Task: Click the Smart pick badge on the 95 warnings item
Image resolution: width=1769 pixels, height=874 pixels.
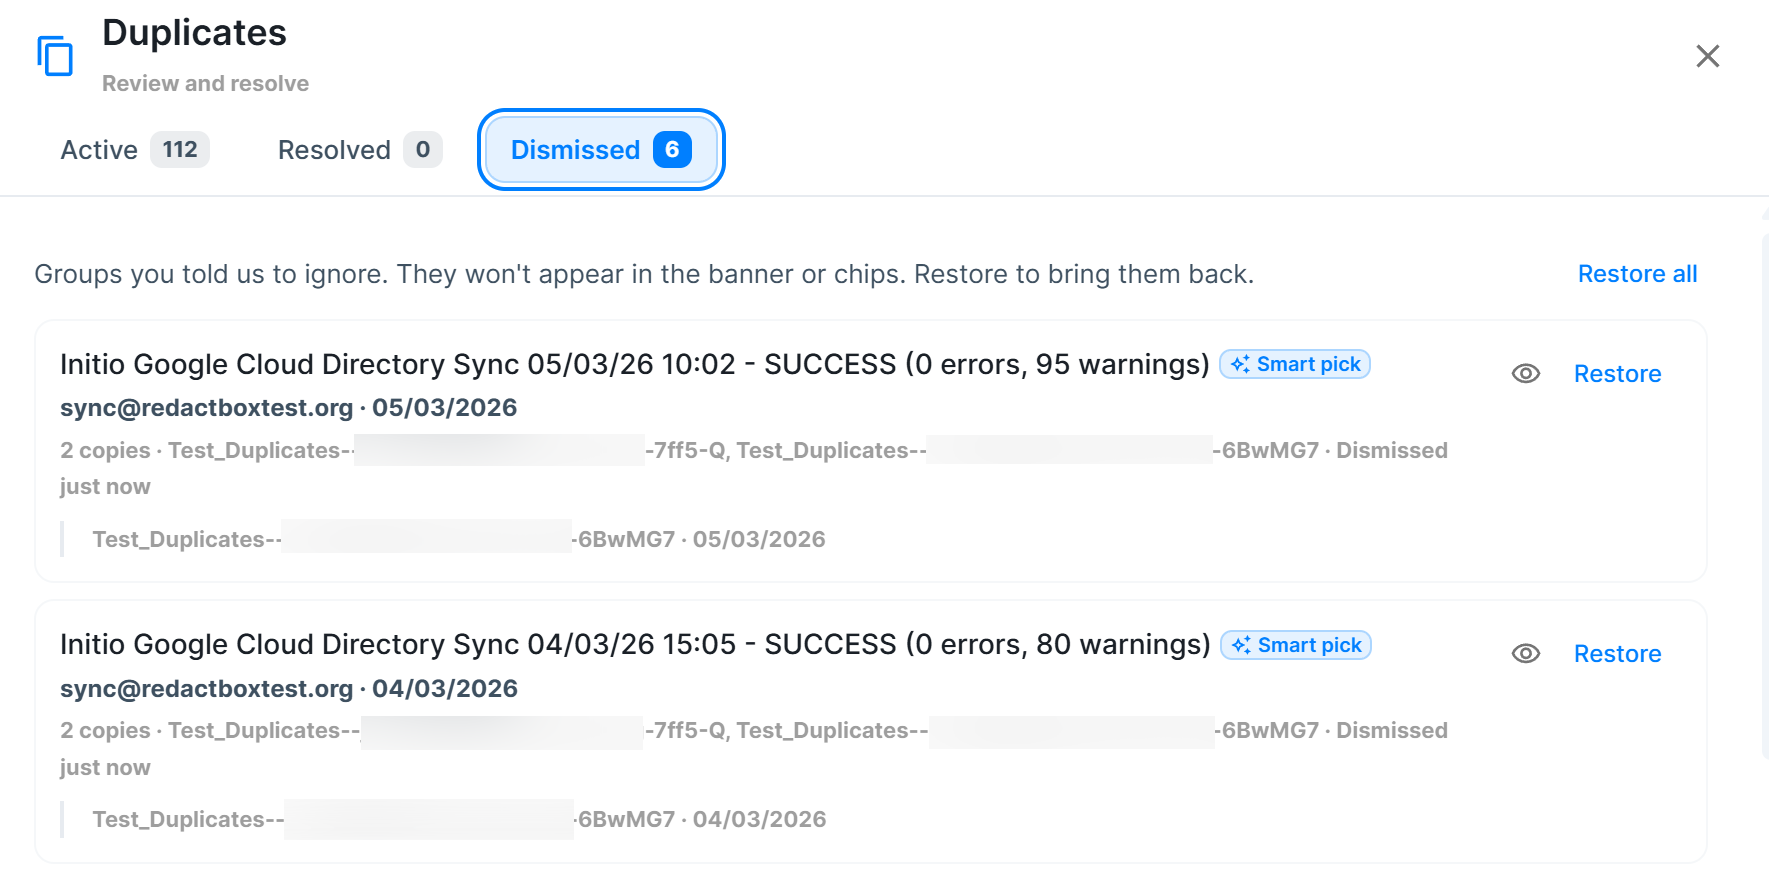Action: coord(1295,364)
